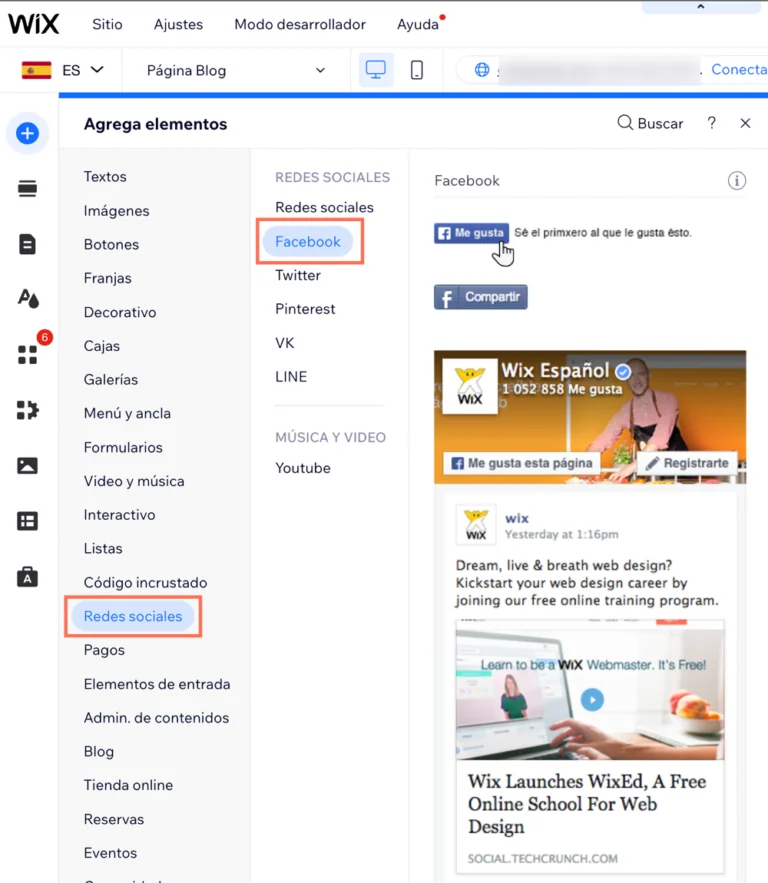The image size is (768, 883).
Task: Open the Site Design text-and-drop icon
Action: (x=28, y=298)
